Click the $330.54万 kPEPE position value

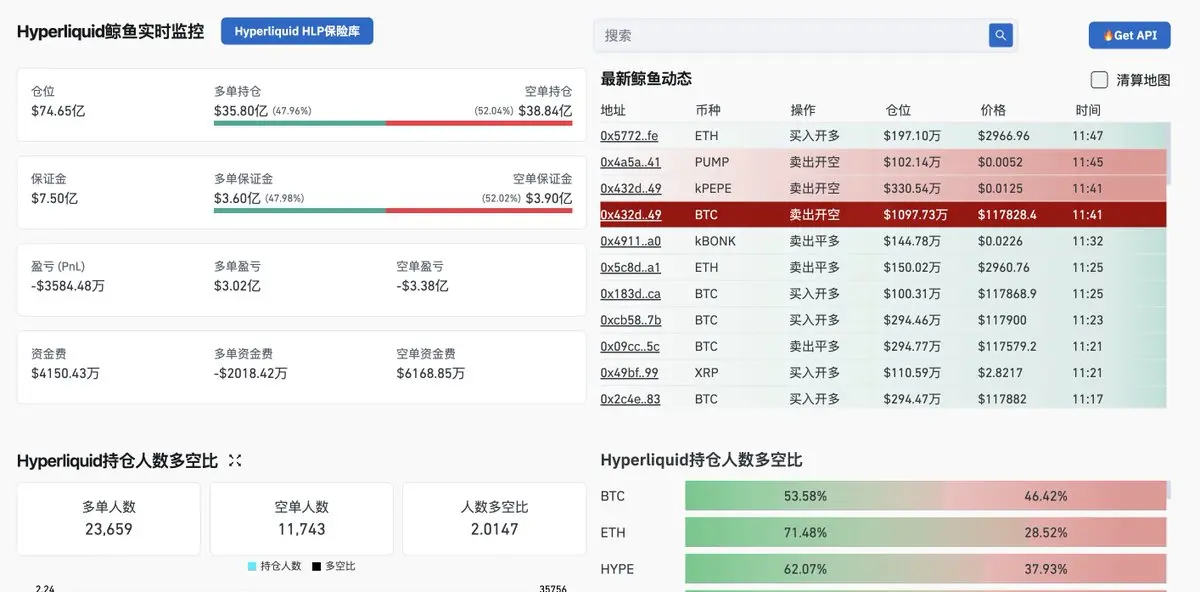tap(912, 188)
